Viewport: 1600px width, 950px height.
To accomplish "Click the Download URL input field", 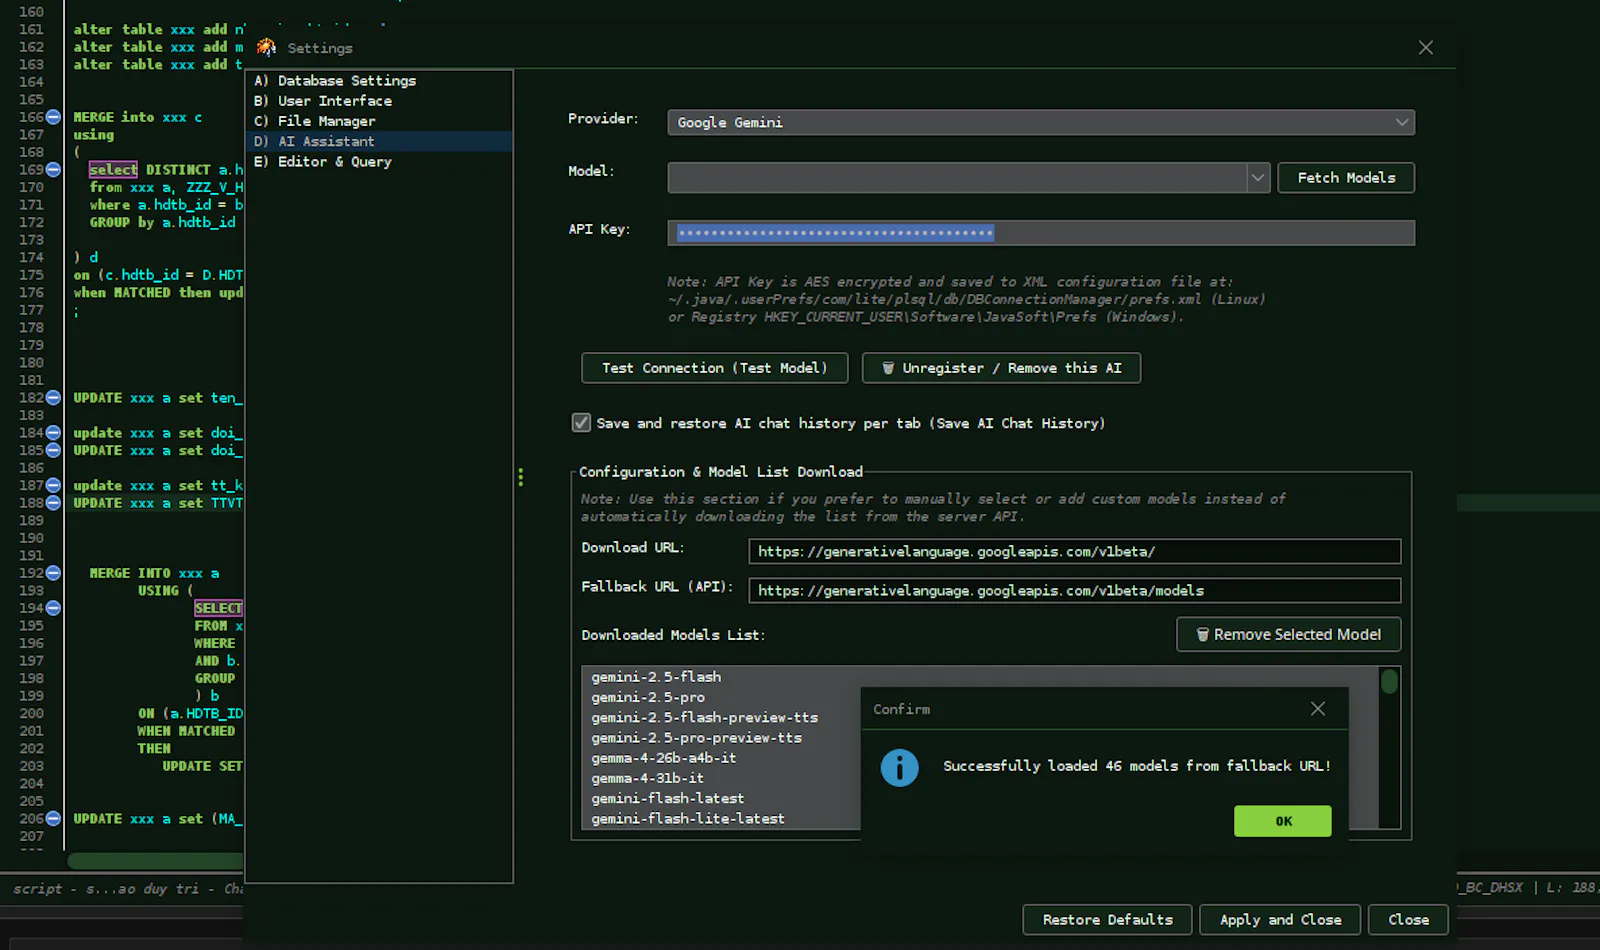I will tap(1074, 552).
